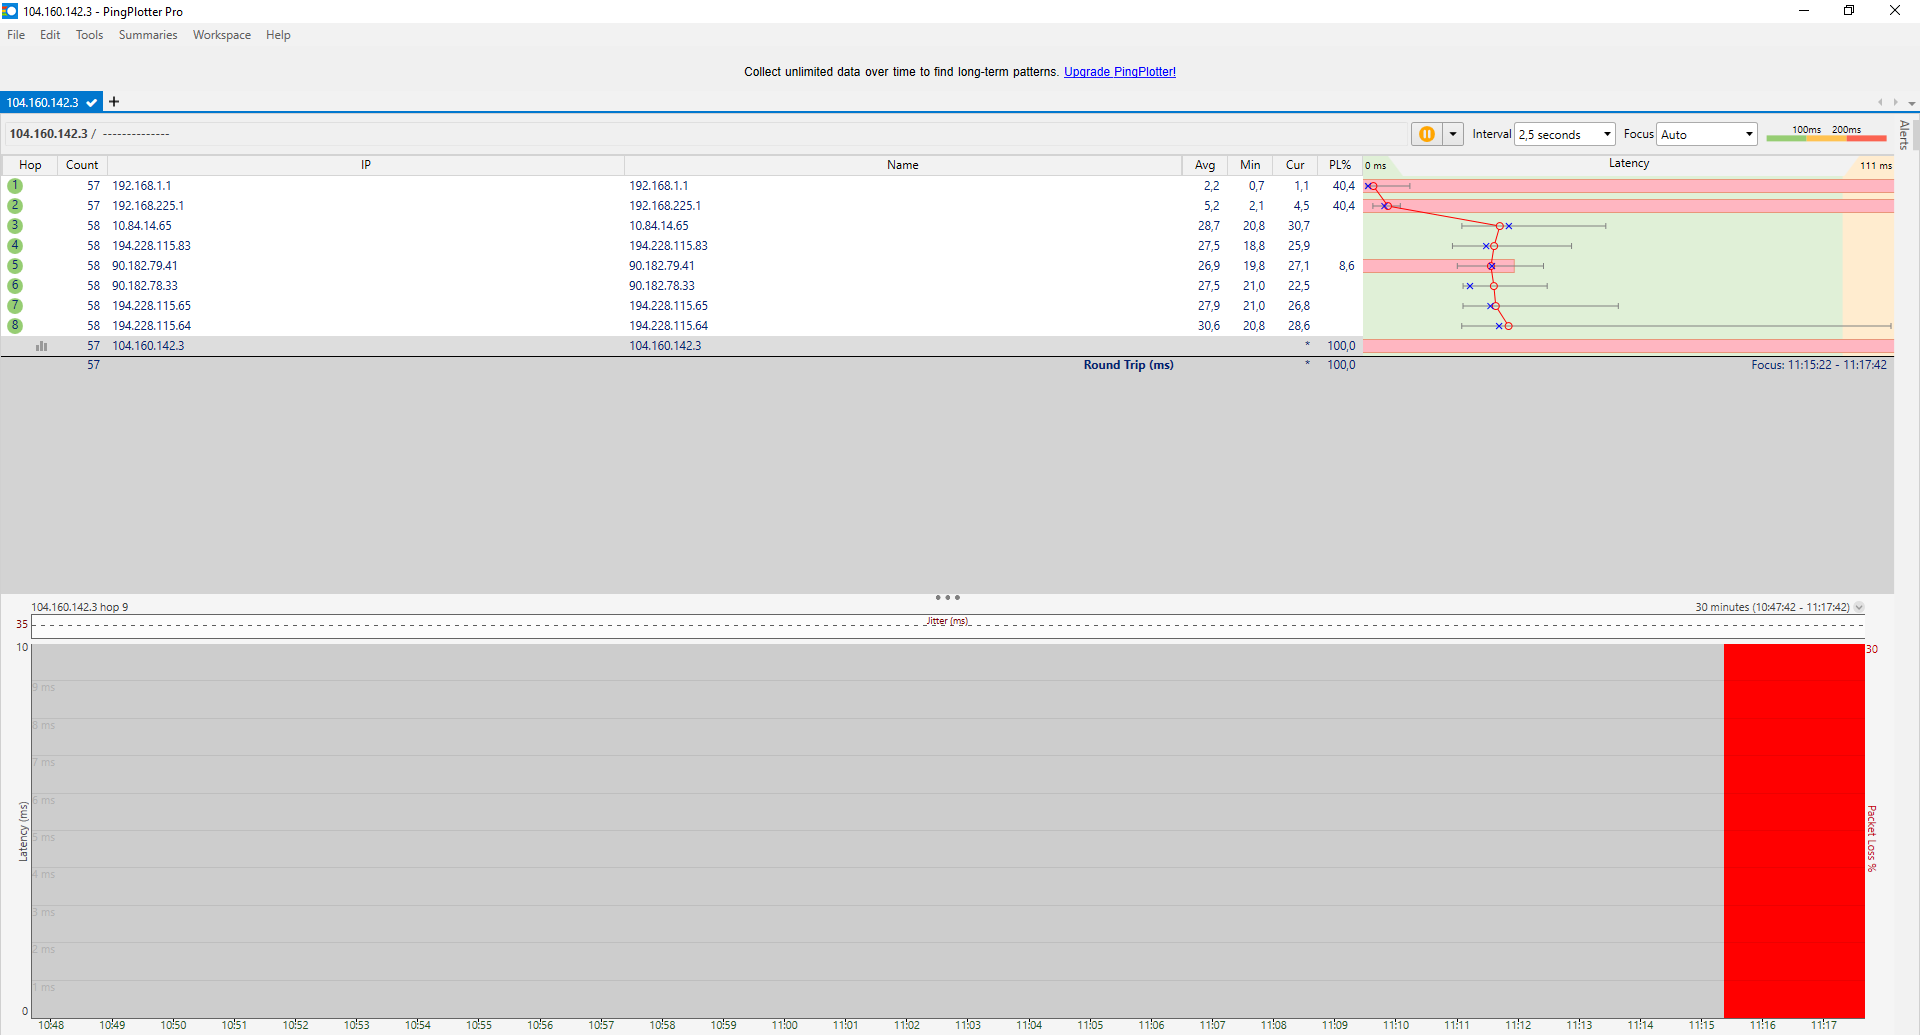Pause the trace with the orange button
The height and width of the screenshot is (1035, 1920).
[x=1426, y=134]
